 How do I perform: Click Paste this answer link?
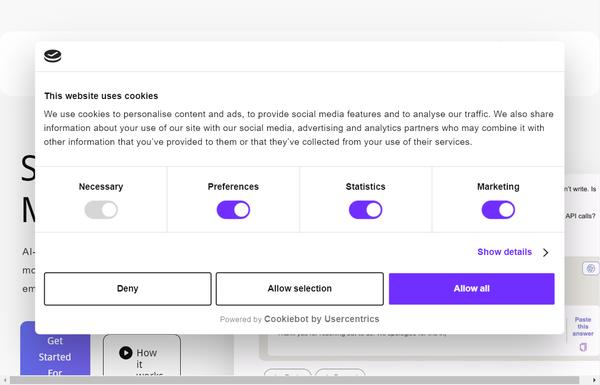point(583,326)
